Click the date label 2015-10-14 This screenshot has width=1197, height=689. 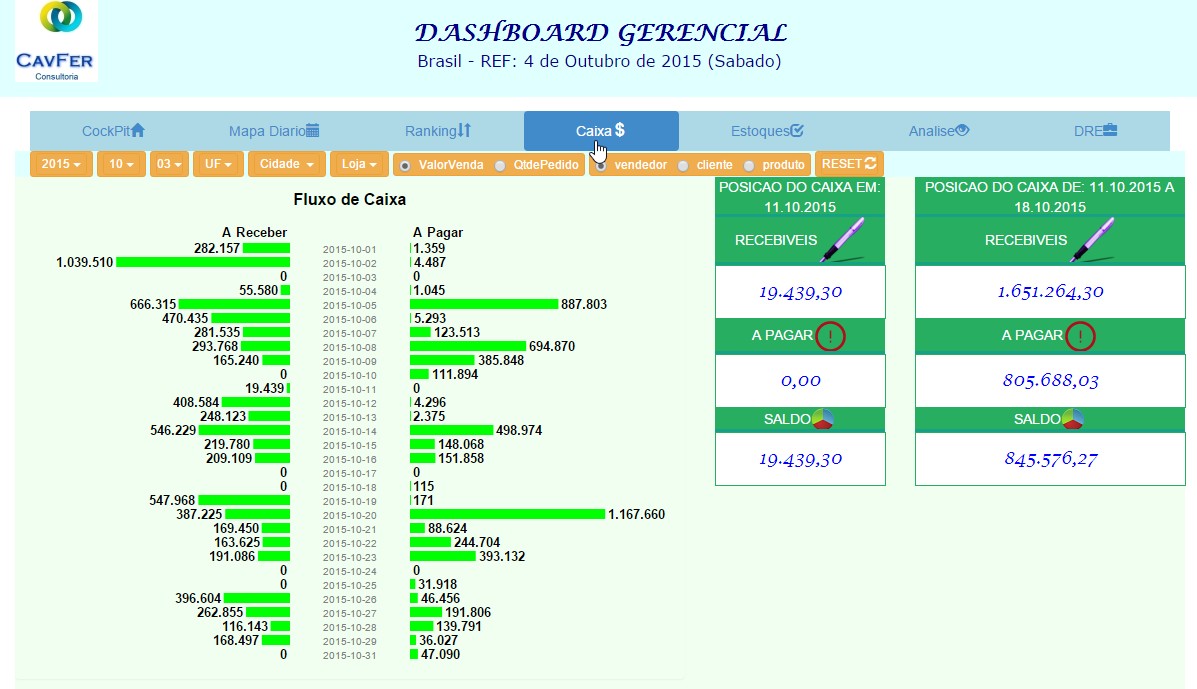(350, 431)
